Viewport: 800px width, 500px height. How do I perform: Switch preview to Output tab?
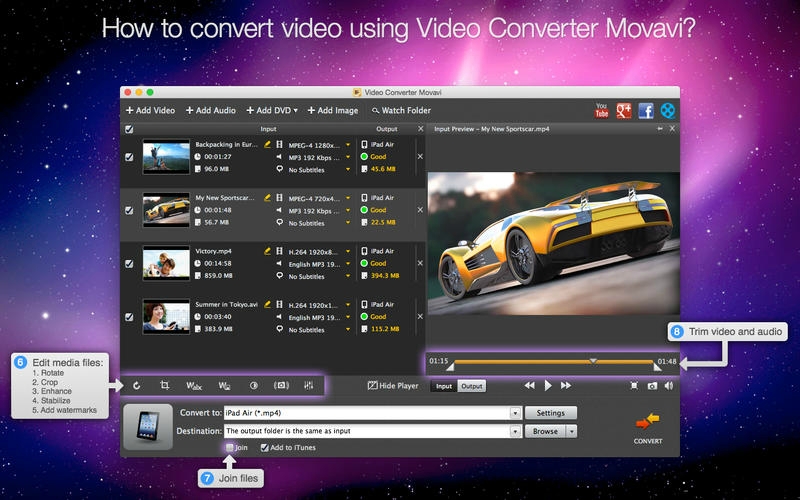pyautogui.click(x=472, y=386)
